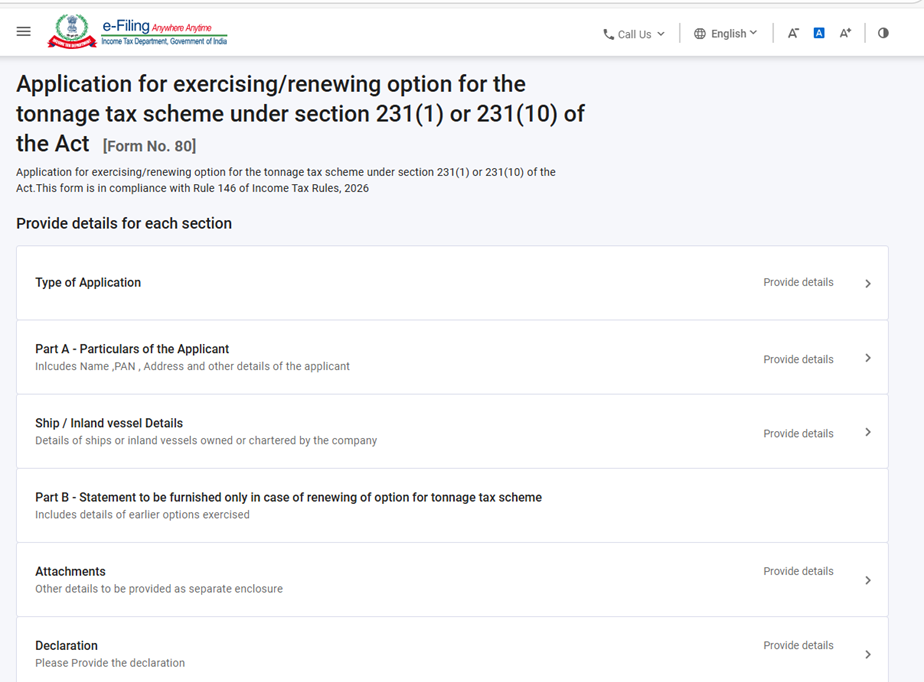Increase font size with A+ icon
Image resolution: width=924 pixels, height=682 pixels.
click(x=845, y=33)
